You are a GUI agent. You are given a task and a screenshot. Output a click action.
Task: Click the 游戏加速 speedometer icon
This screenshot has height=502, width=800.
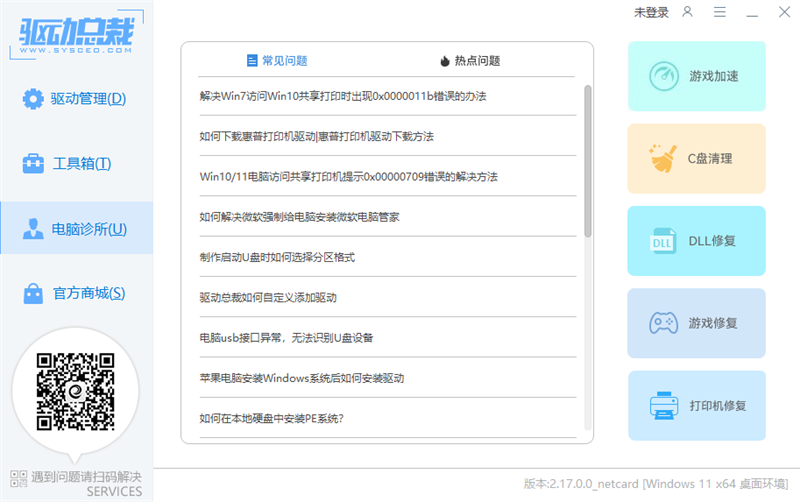663,76
